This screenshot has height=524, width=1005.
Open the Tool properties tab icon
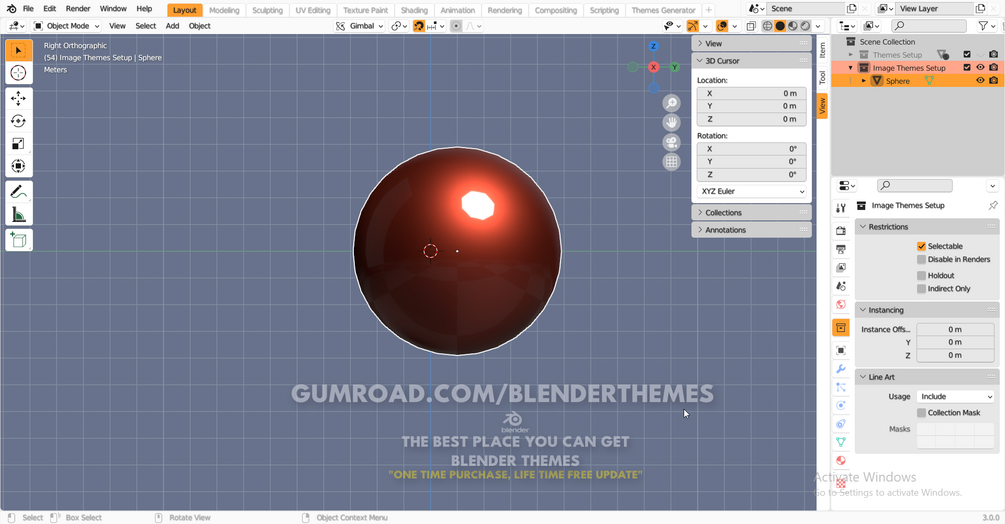click(x=841, y=208)
